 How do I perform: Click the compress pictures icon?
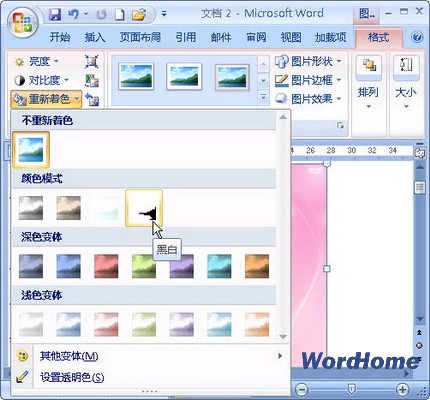point(91,62)
